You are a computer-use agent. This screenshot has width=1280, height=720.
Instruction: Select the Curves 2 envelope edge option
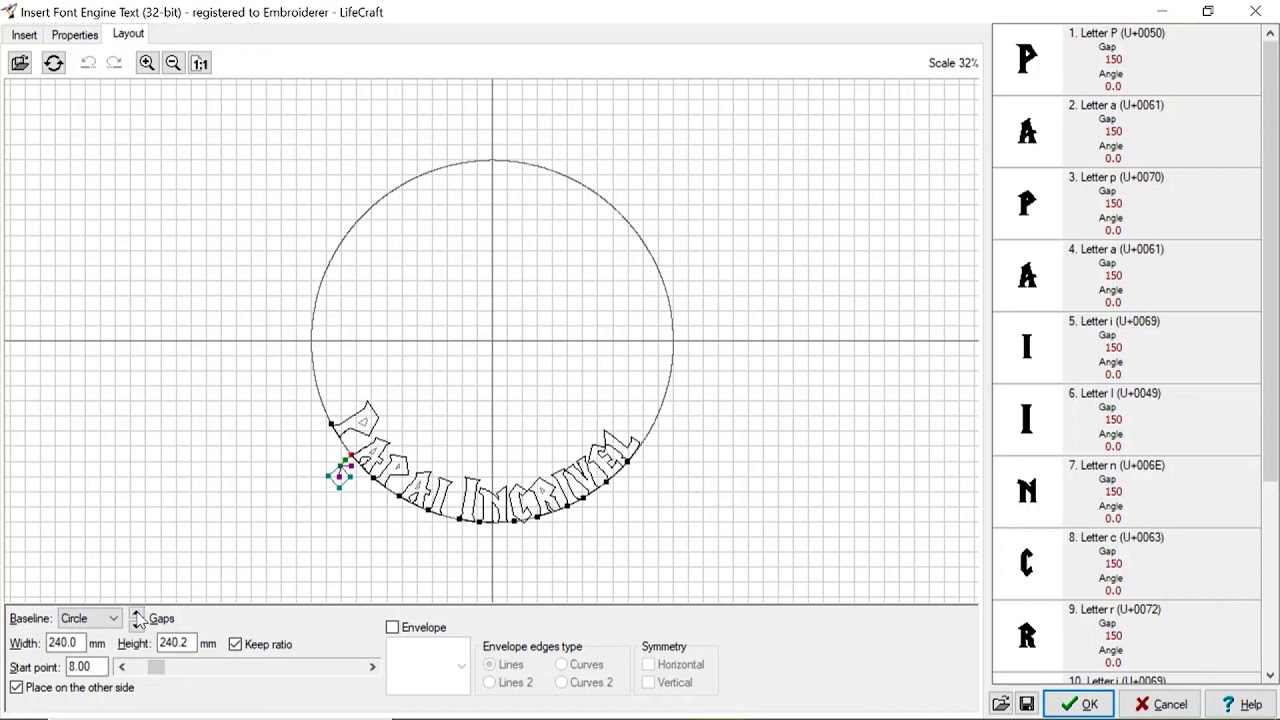(561, 682)
